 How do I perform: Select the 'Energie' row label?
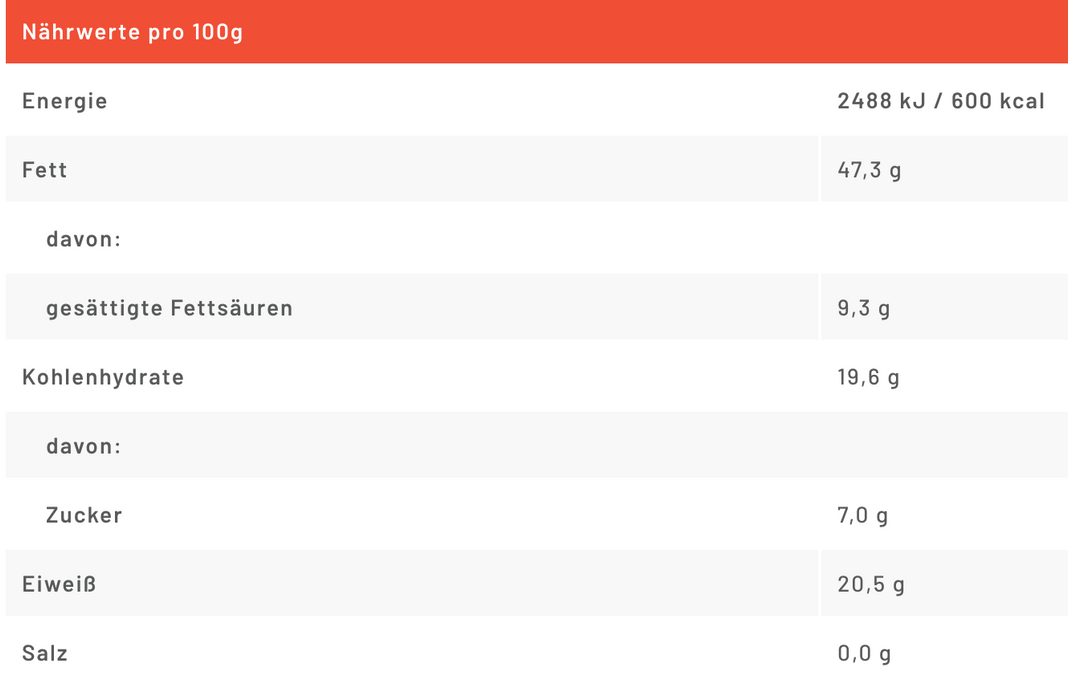pos(65,101)
